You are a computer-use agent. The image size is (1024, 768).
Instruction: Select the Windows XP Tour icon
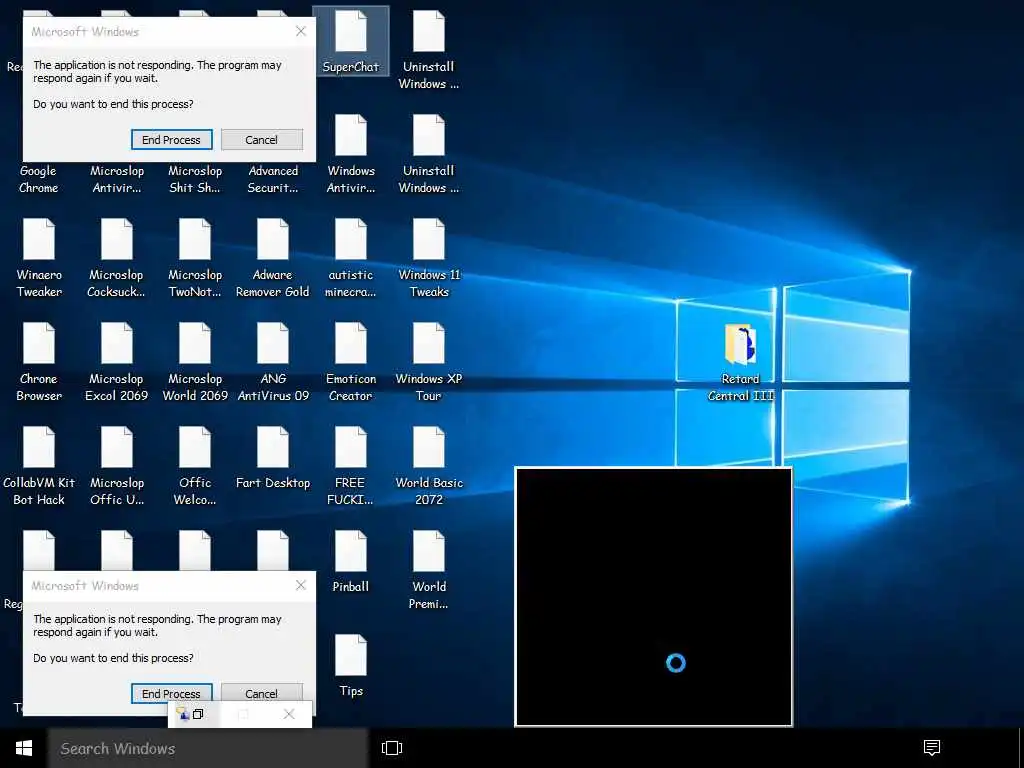tap(429, 362)
